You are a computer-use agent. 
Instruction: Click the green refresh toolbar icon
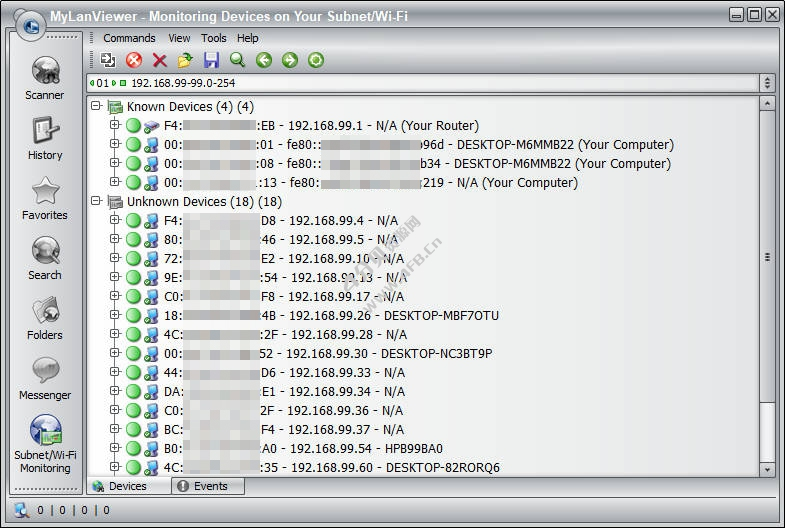point(316,61)
